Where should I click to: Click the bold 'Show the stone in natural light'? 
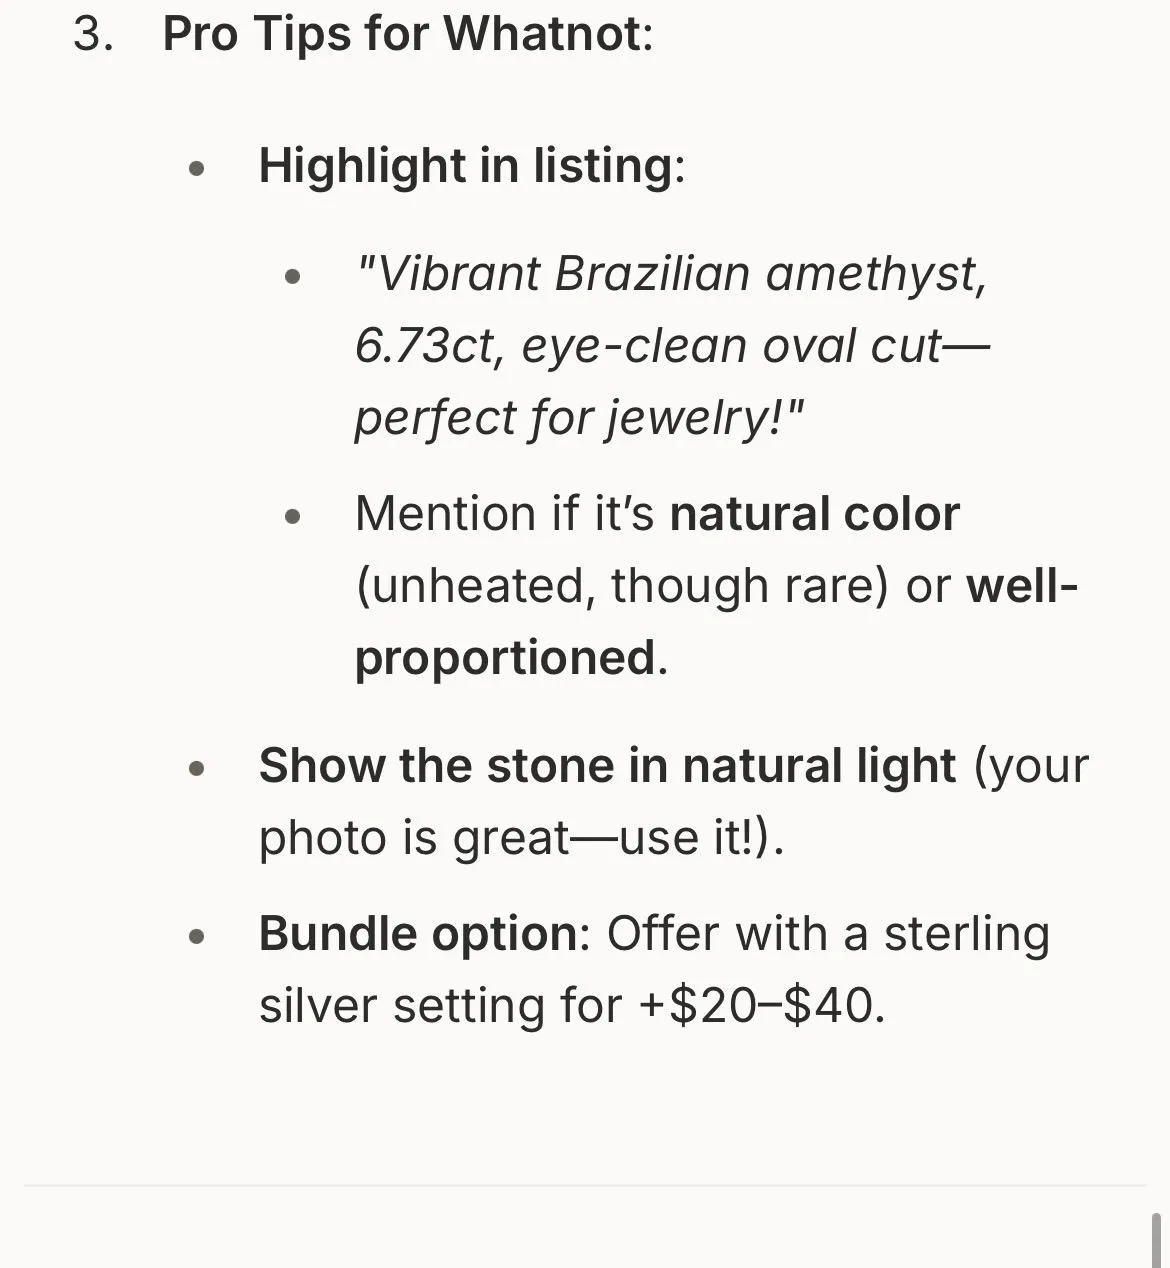tap(607, 766)
